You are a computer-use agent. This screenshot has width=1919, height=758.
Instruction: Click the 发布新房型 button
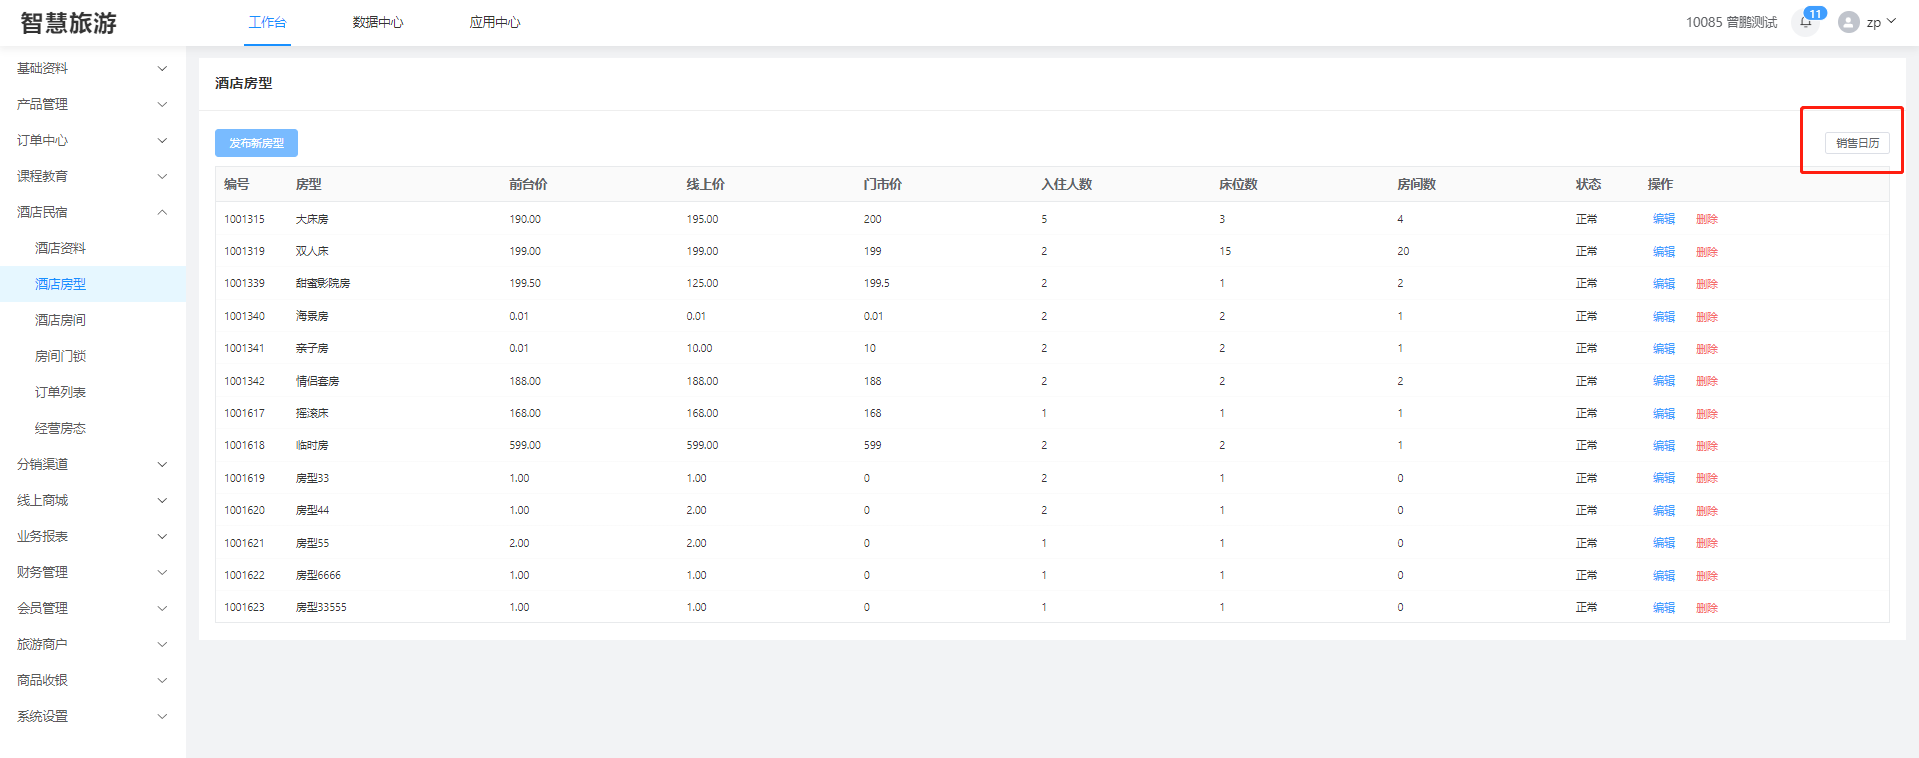point(256,143)
